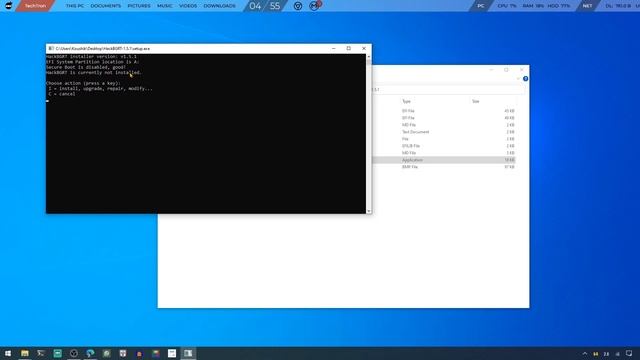
Task: Click the setup.exe path in console title
Action: [x=102, y=48]
